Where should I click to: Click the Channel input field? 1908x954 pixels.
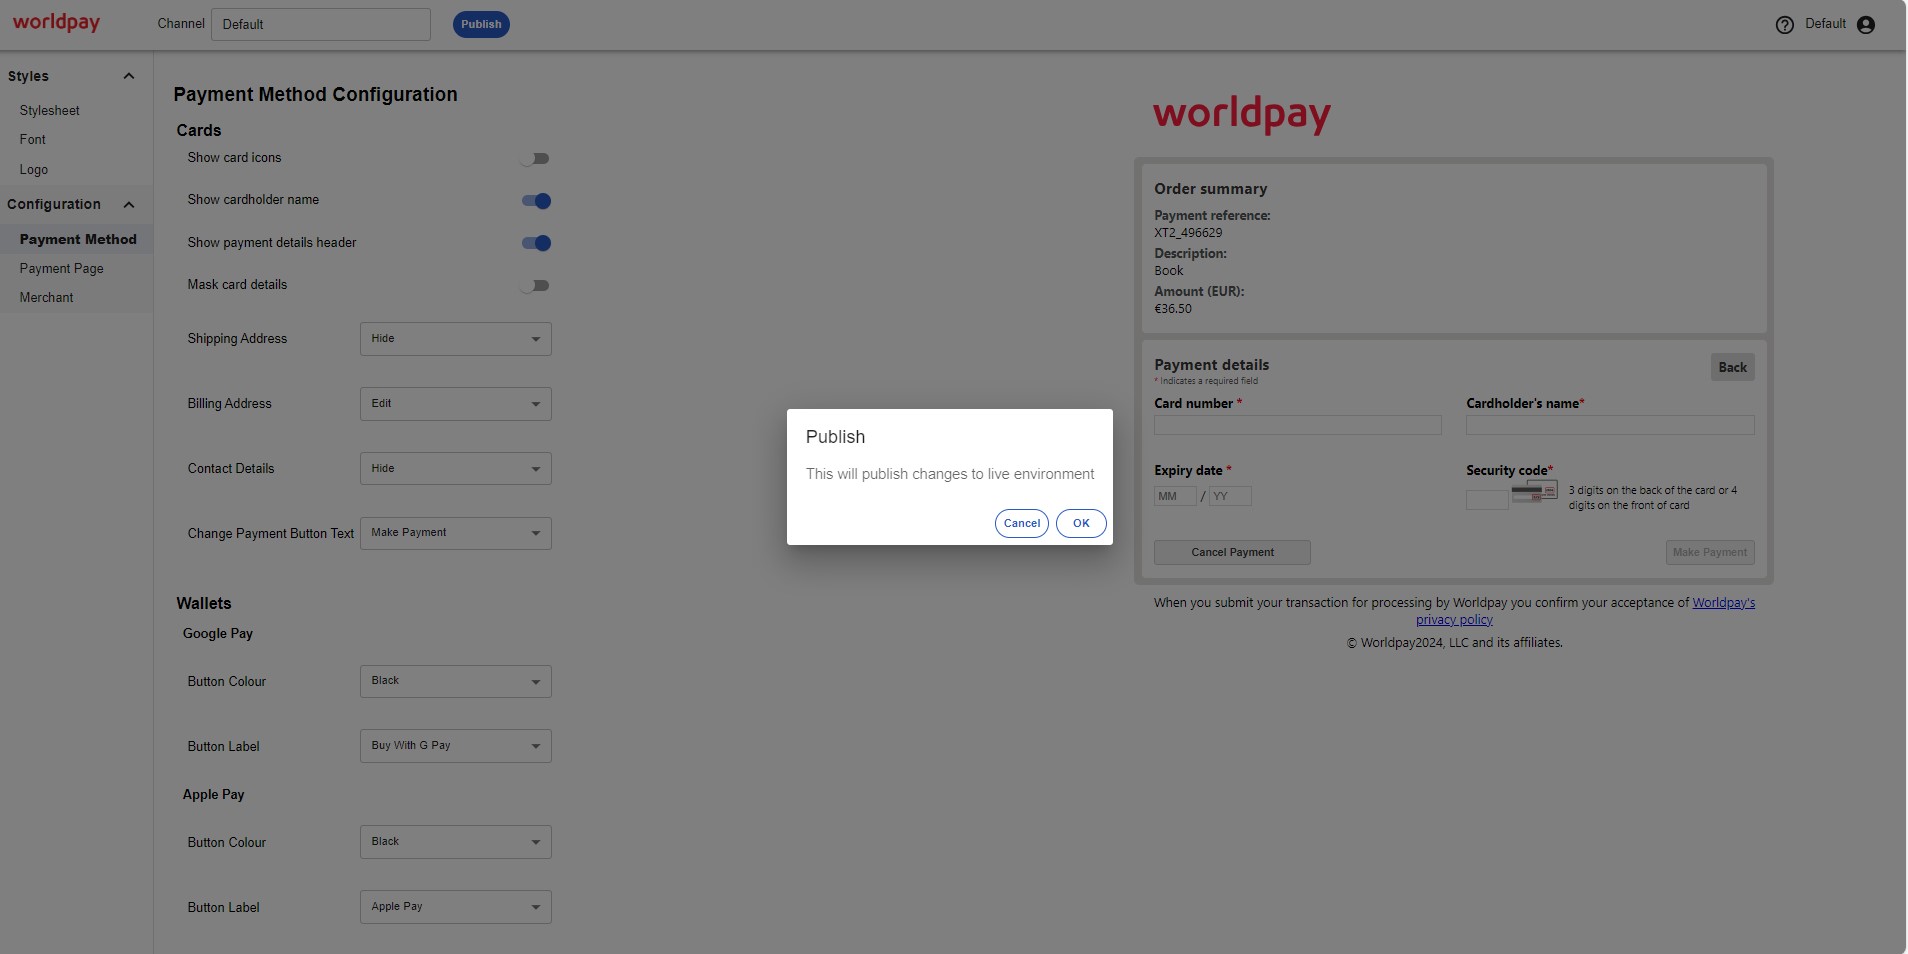click(x=320, y=25)
